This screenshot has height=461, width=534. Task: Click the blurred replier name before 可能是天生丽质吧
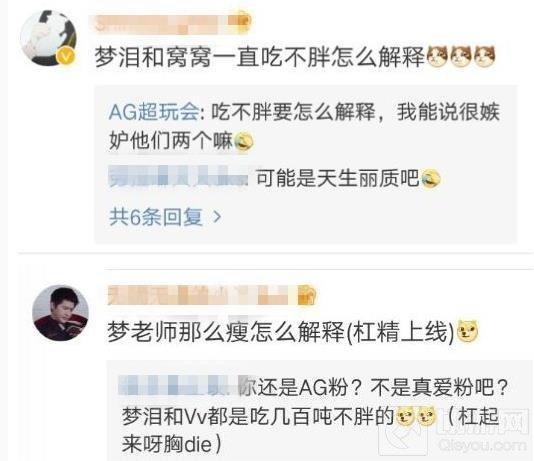179,176
